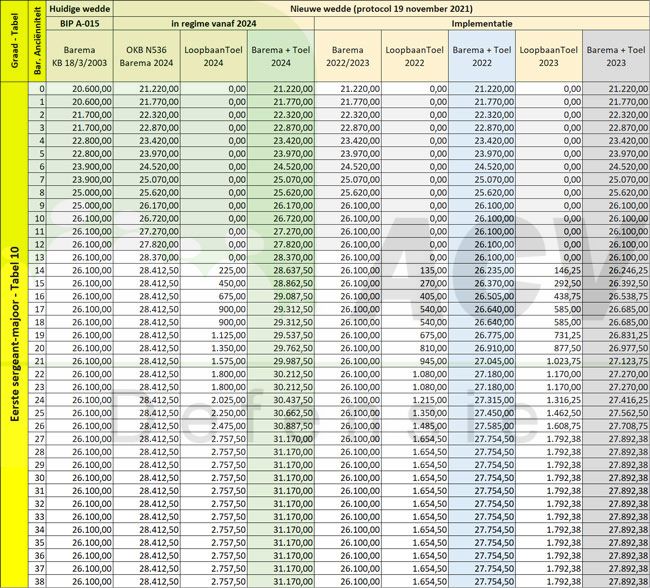650x588 pixels.
Task: Select the "Eerste sergeant-majoor - Tabel 10" side label
Action: click(x=15, y=335)
